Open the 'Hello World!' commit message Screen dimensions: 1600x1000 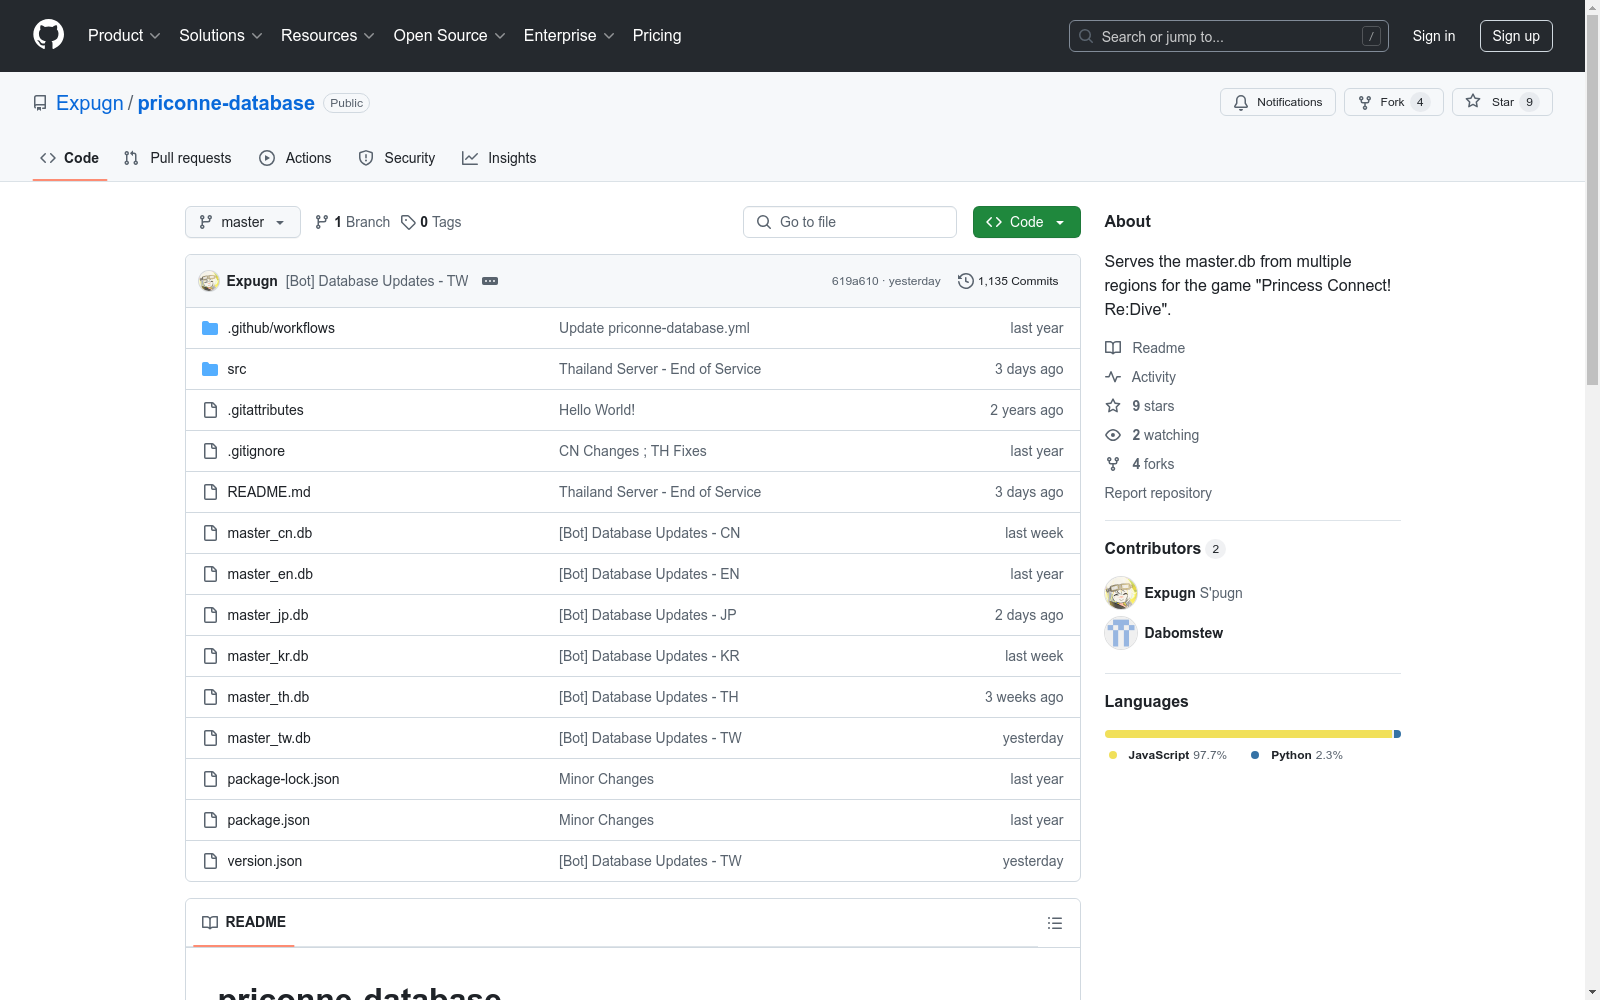pyautogui.click(x=597, y=410)
